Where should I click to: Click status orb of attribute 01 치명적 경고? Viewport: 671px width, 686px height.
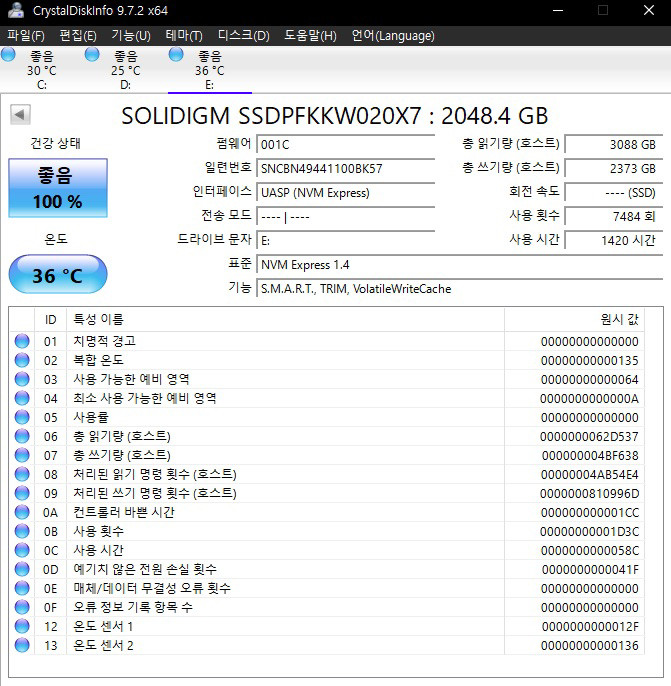(x=22, y=341)
